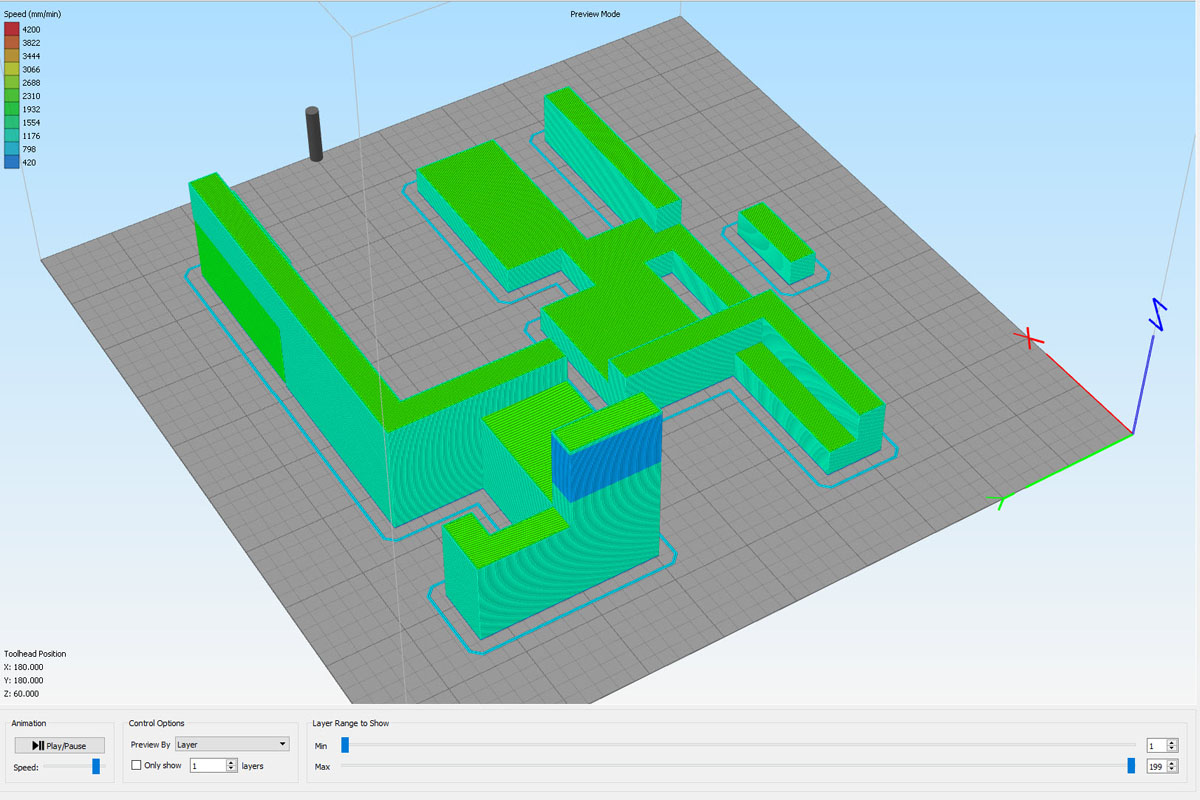Click the red 4200 speed legend swatch

tap(12, 30)
